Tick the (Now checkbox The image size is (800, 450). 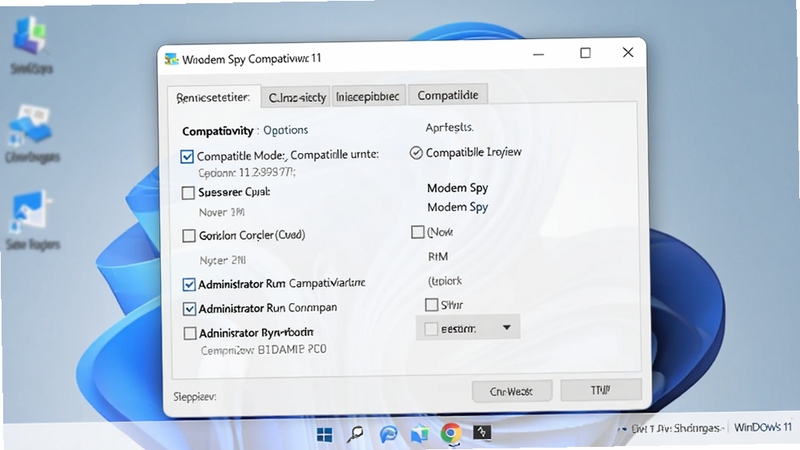418,232
